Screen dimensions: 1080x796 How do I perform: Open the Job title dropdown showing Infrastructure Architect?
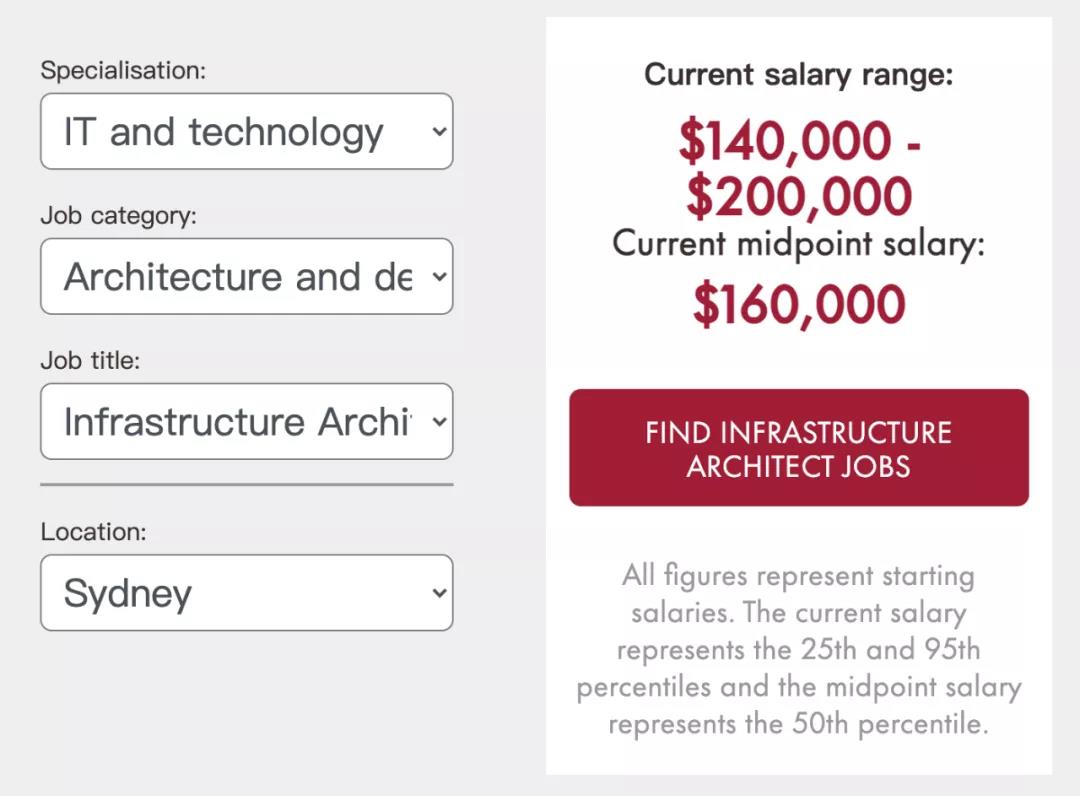225,422
